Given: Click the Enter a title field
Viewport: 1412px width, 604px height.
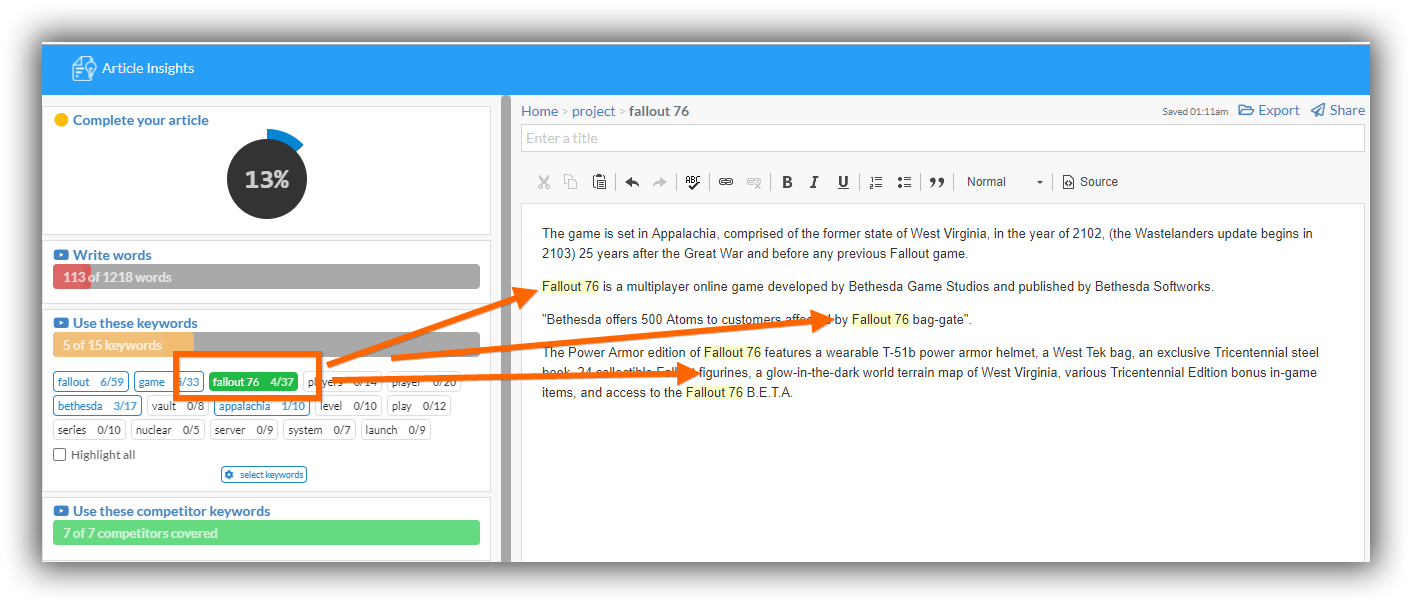Looking at the screenshot, I should (942, 138).
